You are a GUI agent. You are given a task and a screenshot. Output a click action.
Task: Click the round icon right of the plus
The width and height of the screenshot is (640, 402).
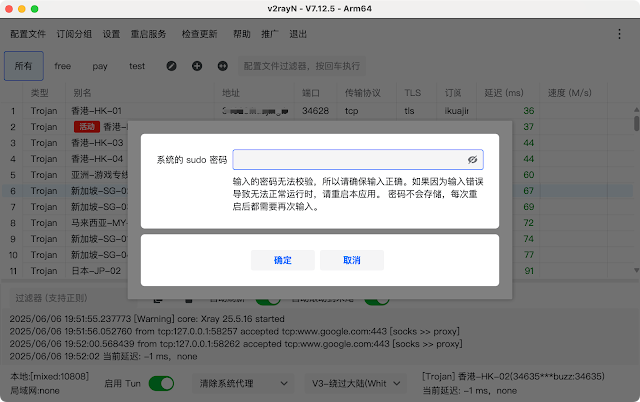[220, 66]
